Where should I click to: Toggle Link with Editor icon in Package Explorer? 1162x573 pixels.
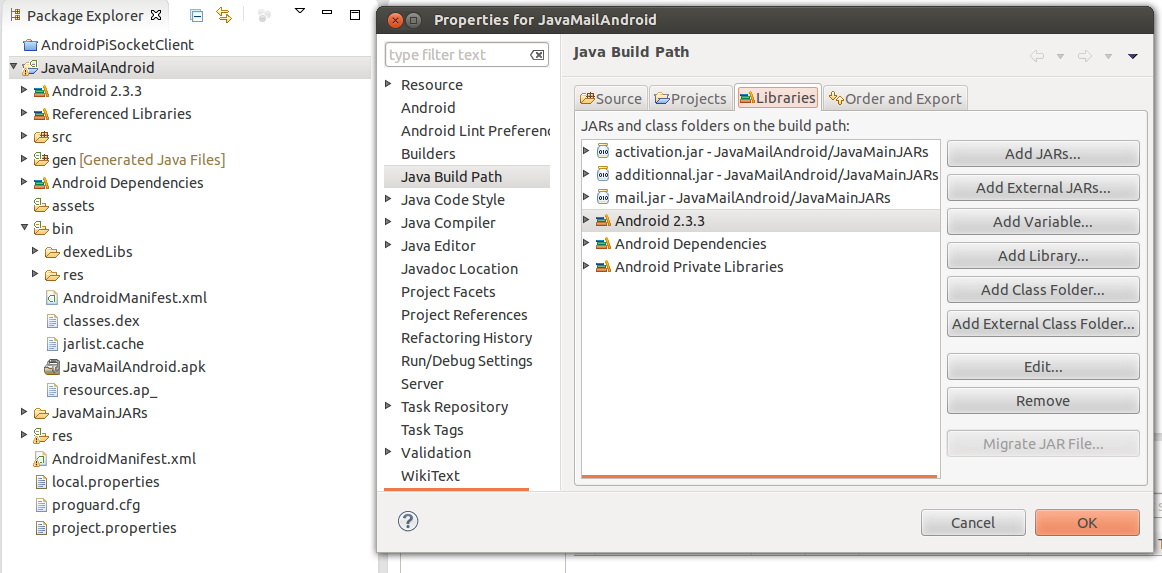click(224, 15)
